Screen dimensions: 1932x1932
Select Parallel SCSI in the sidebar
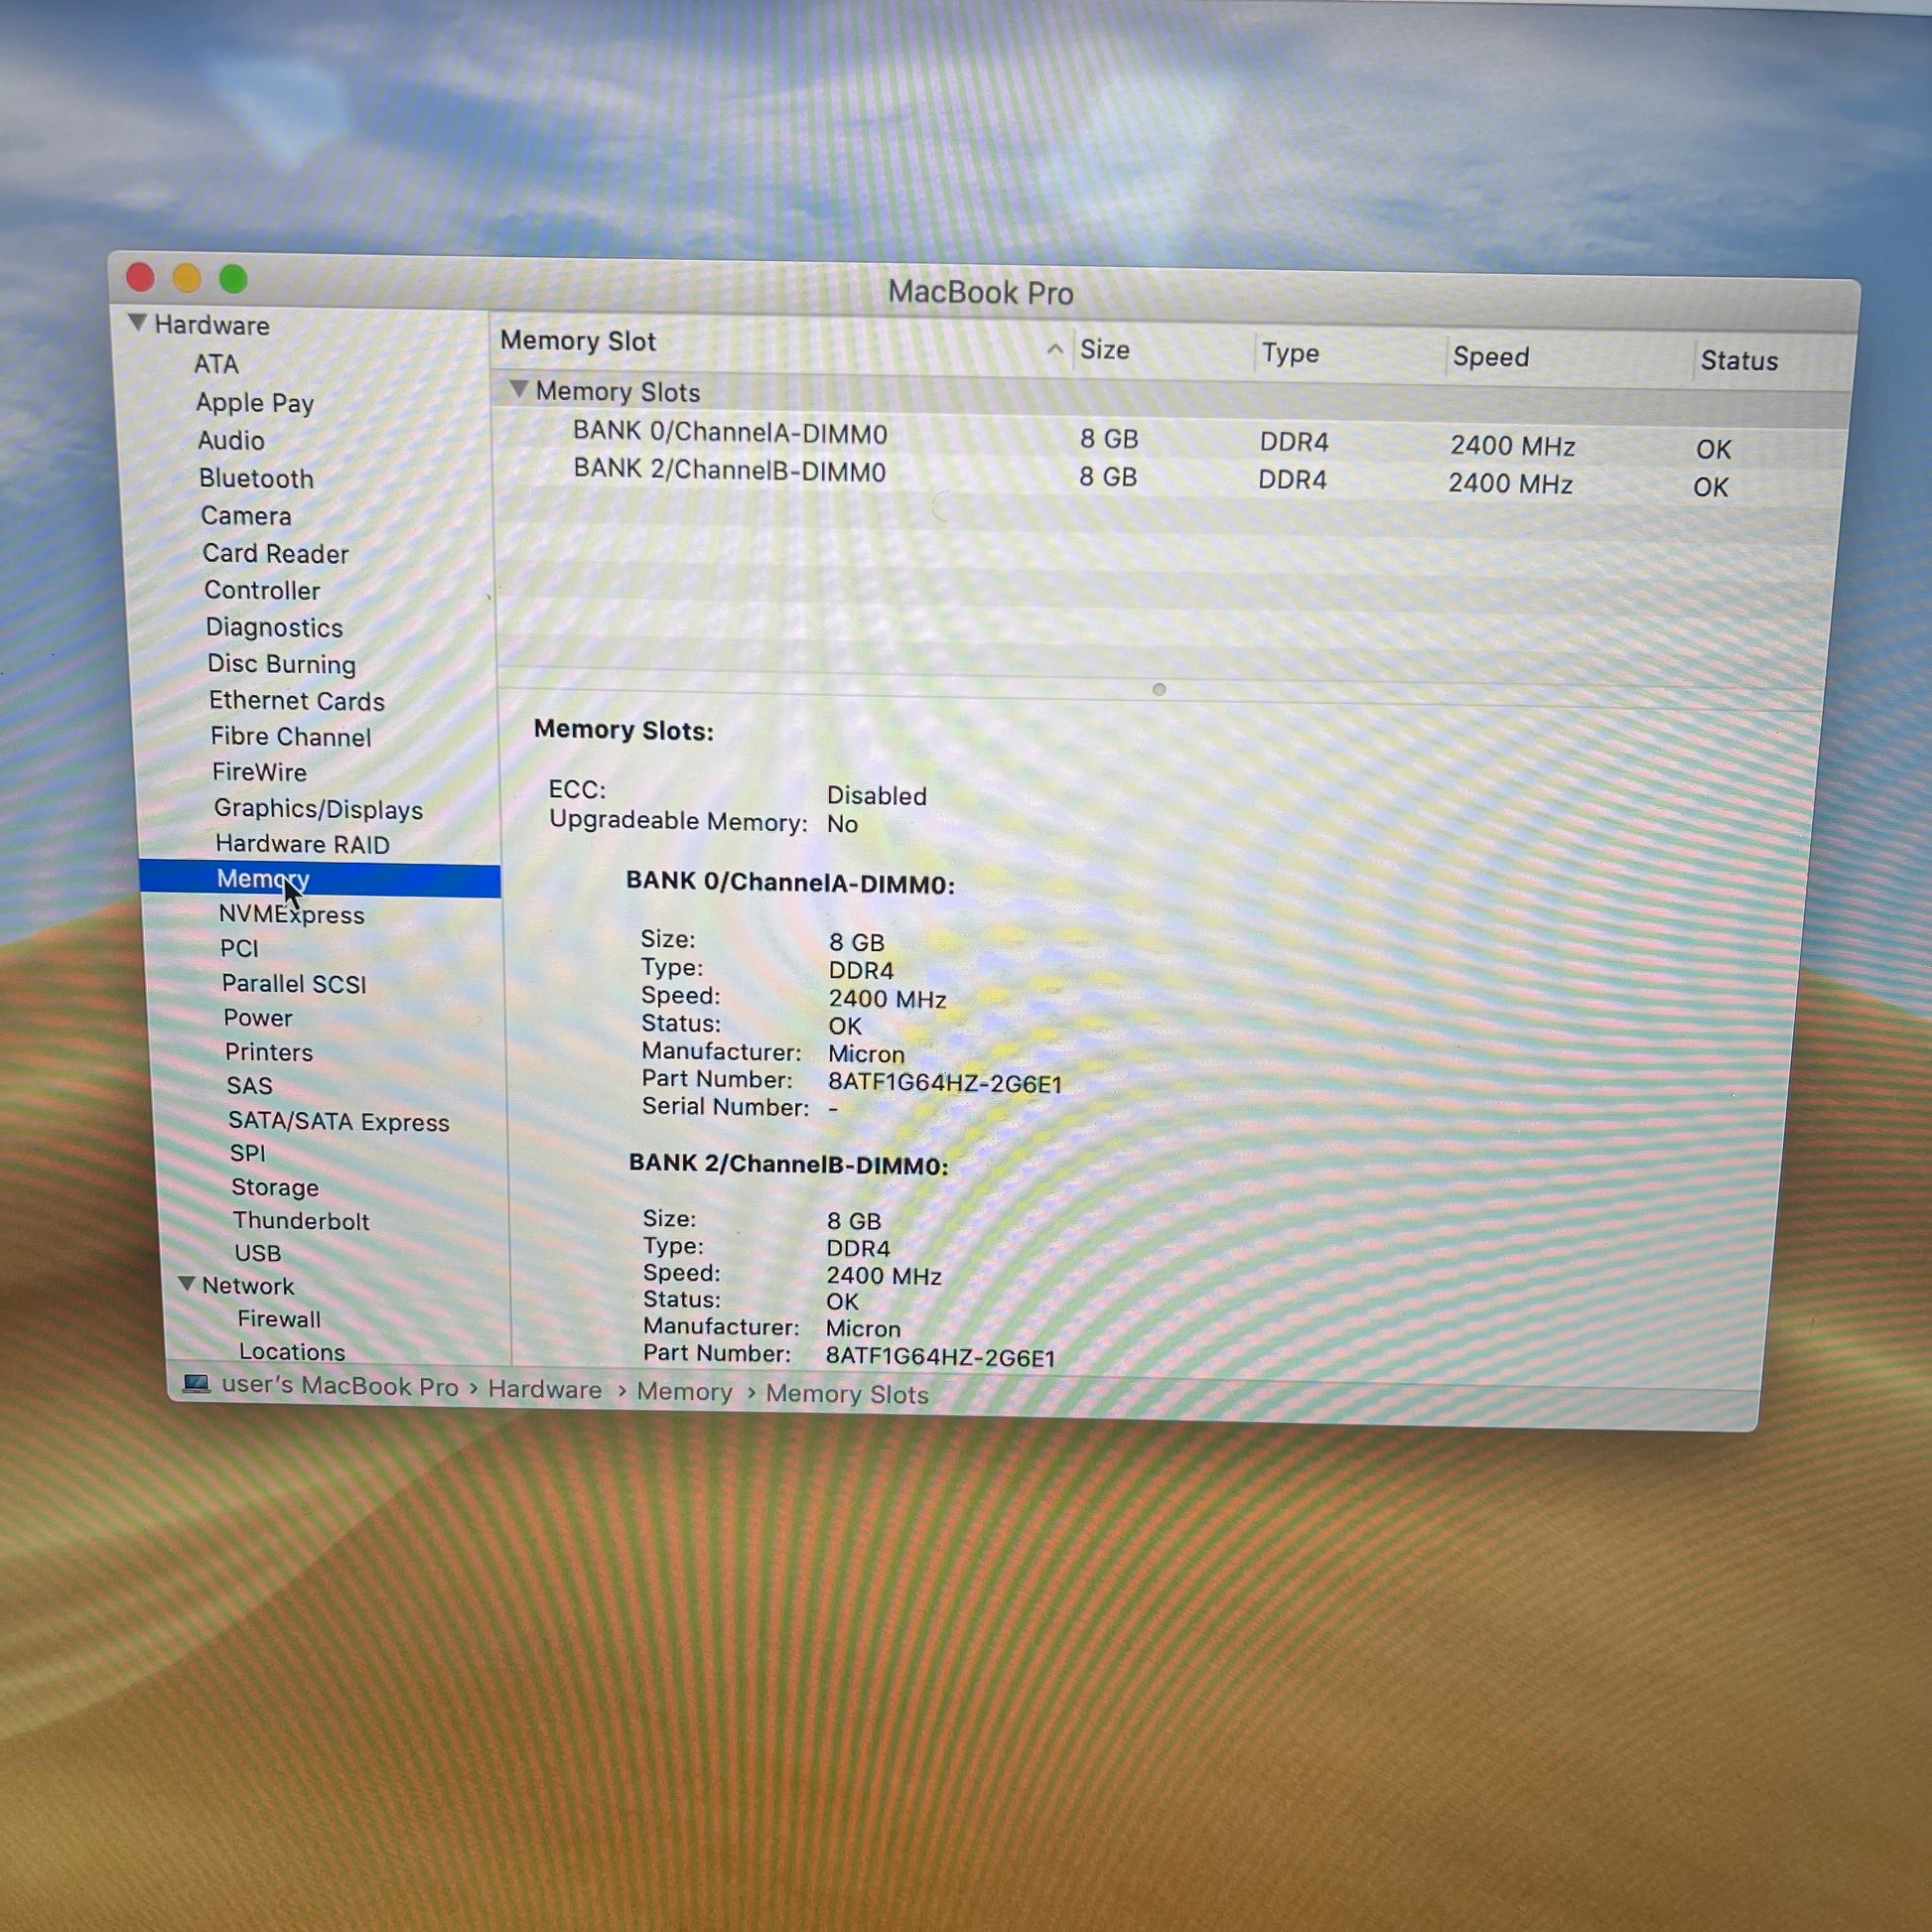coord(294,983)
